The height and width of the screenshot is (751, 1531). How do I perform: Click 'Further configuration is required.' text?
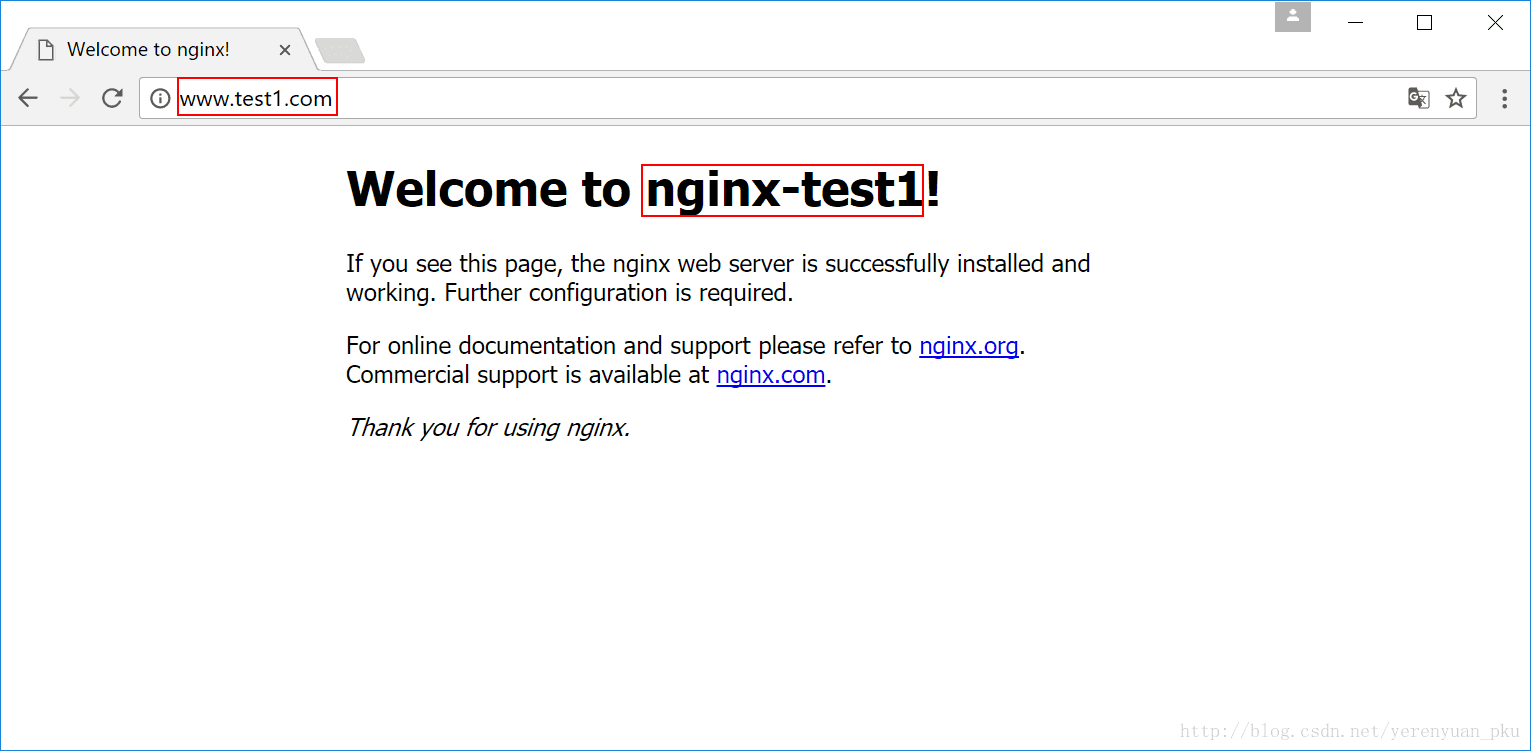tap(618, 293)
